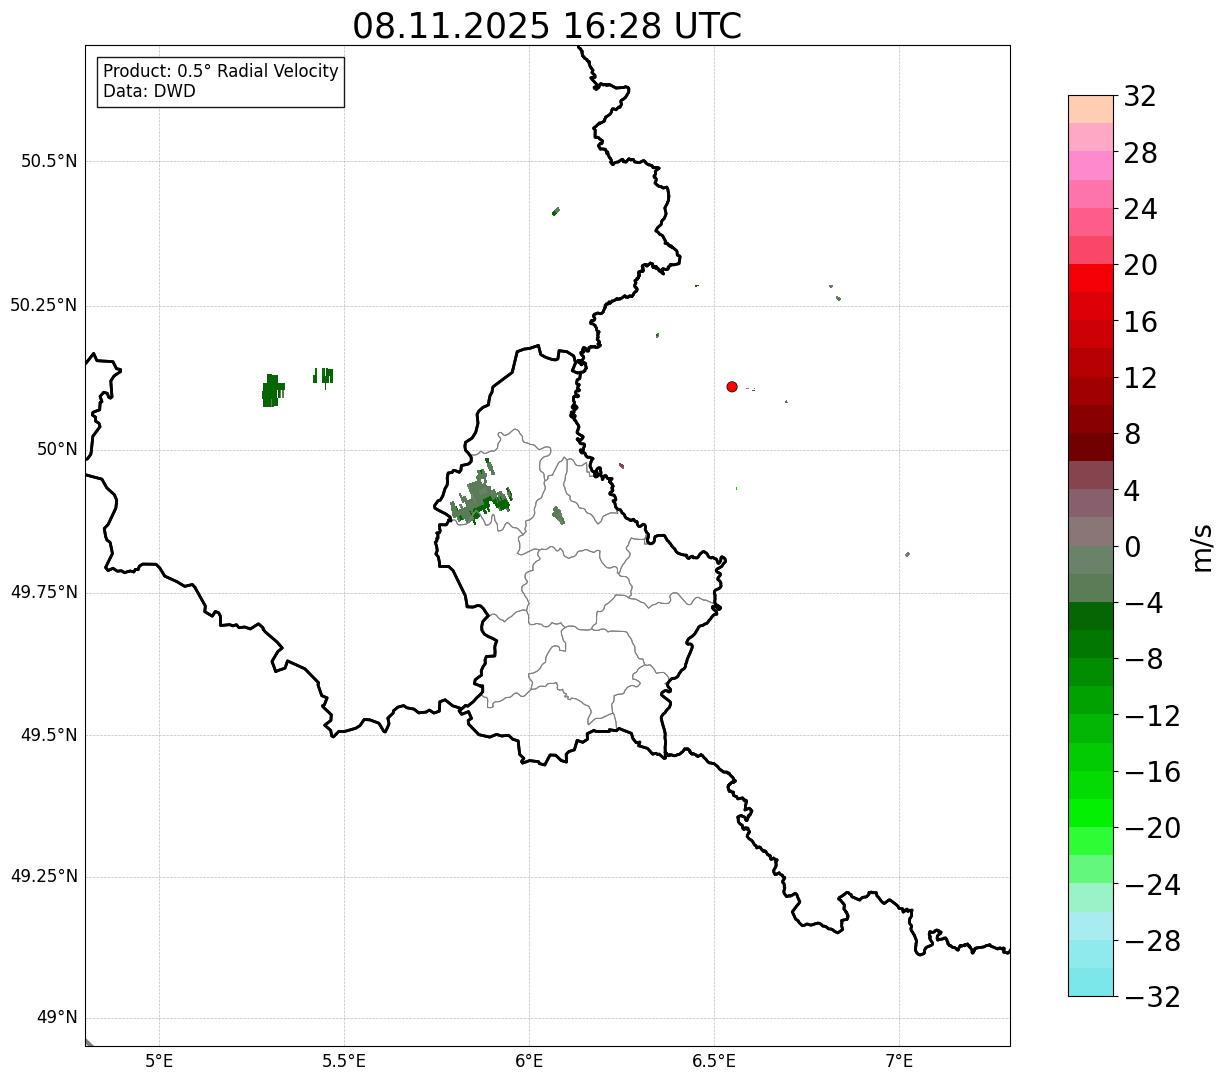This screenshot has width=1225, height=1081.
Task: Click the 49.75°N latitude label
Action: pyautogui.click(x=44, y=592)
